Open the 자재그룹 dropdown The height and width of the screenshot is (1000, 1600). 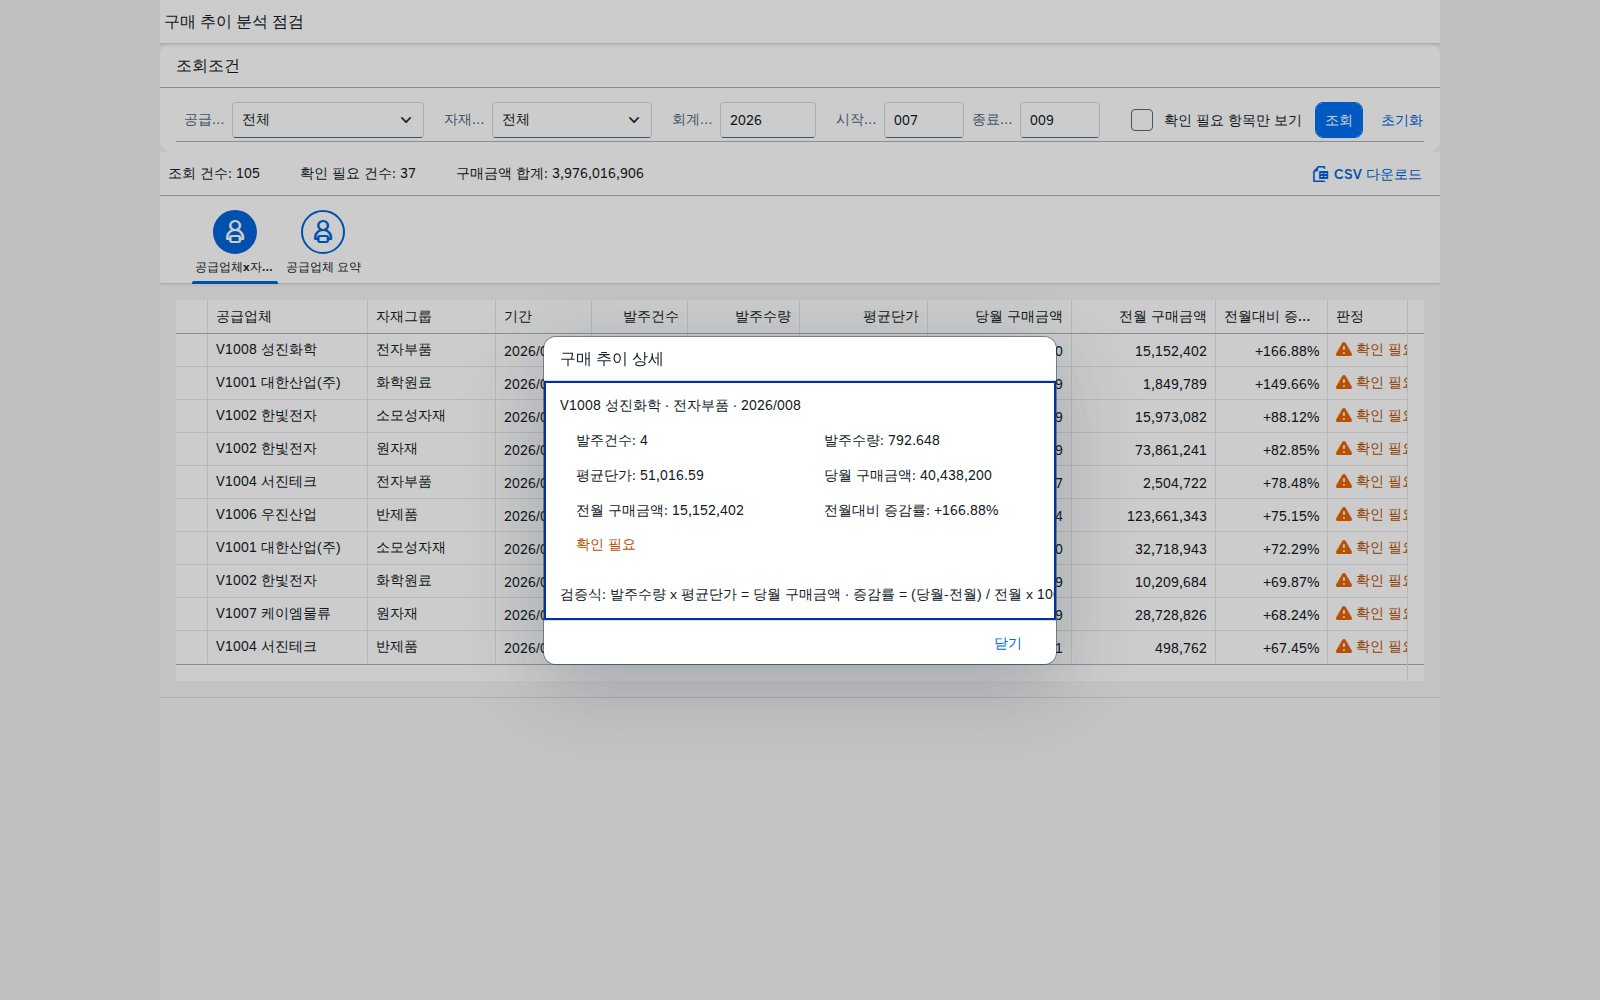pos(572,120)
